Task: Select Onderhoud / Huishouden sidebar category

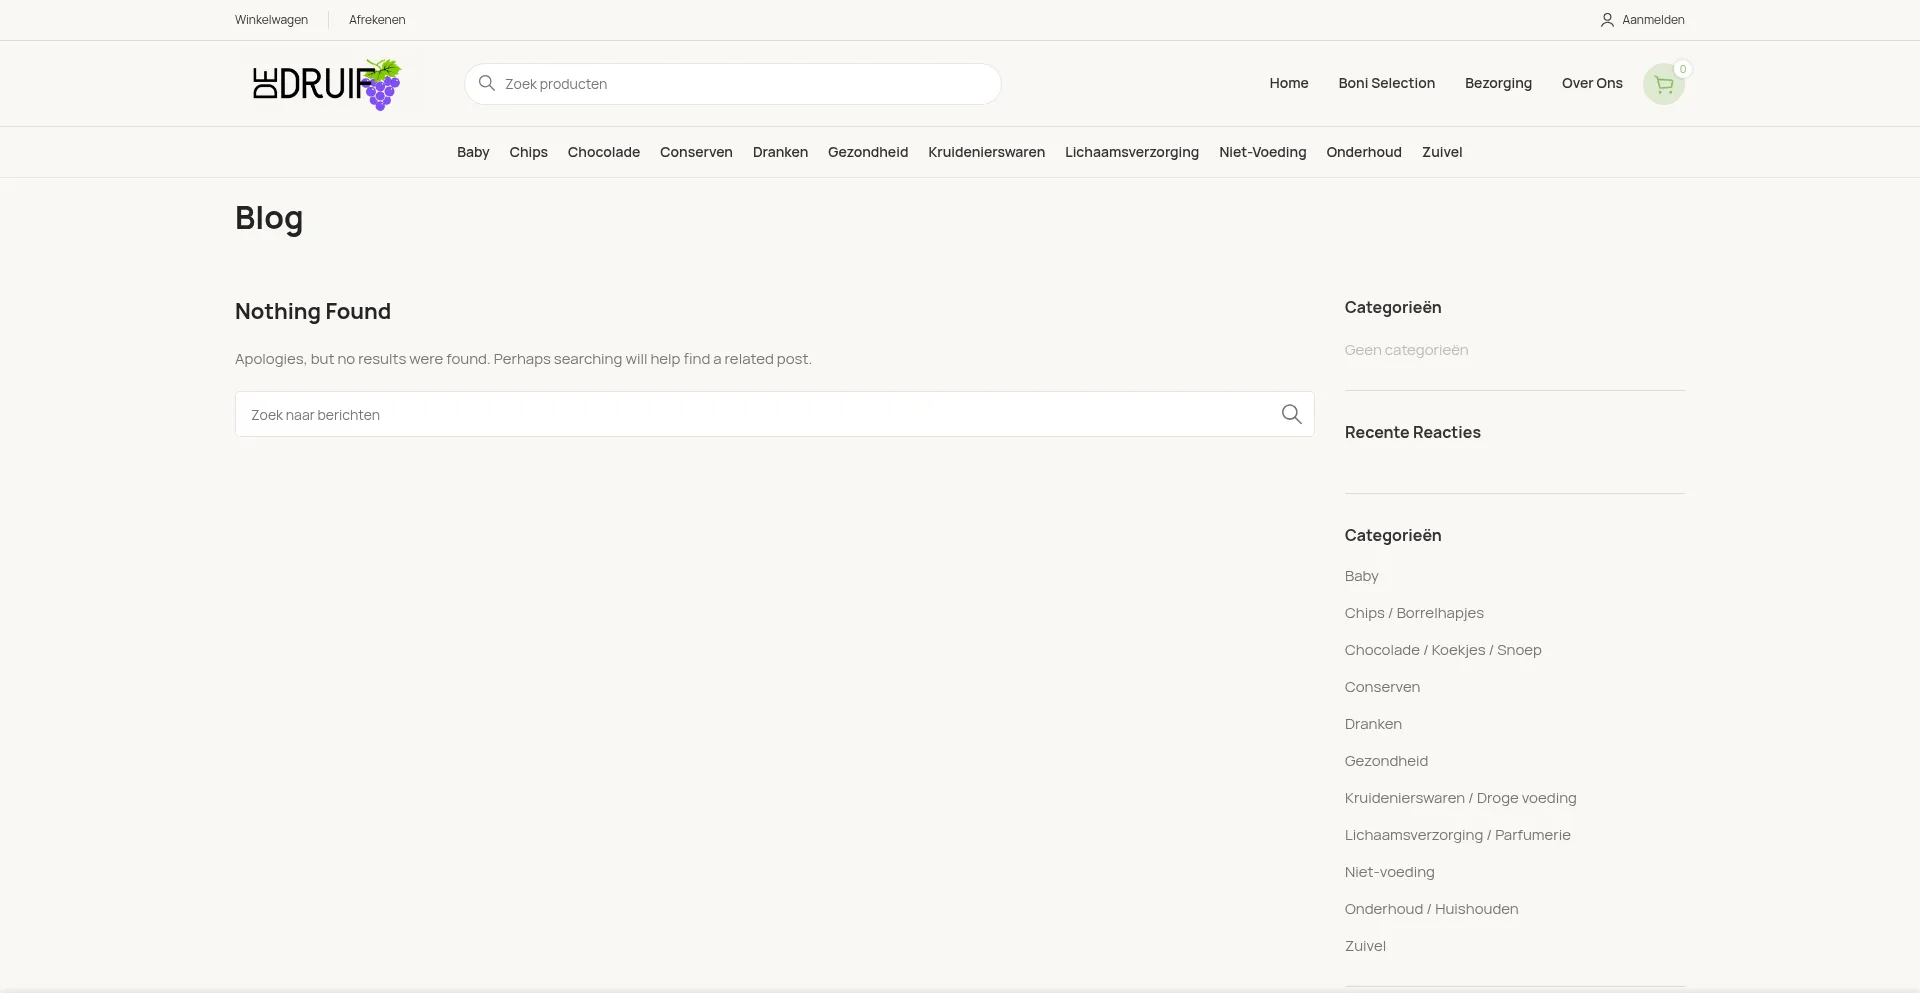Action: click(x=1430, y=909)
